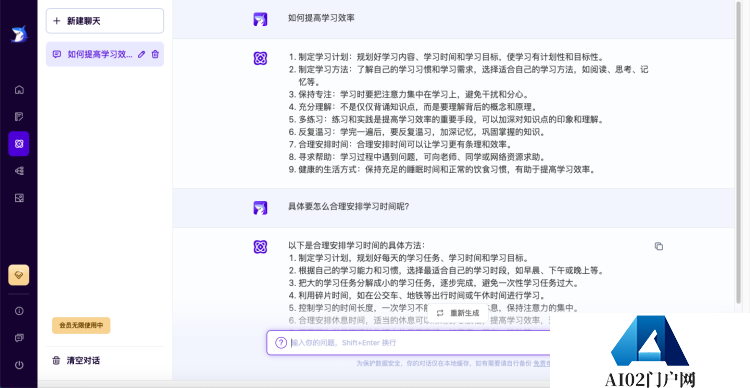Focus the question input field
The height and width of the screenshot is (388, 750).
click(408, 343)
